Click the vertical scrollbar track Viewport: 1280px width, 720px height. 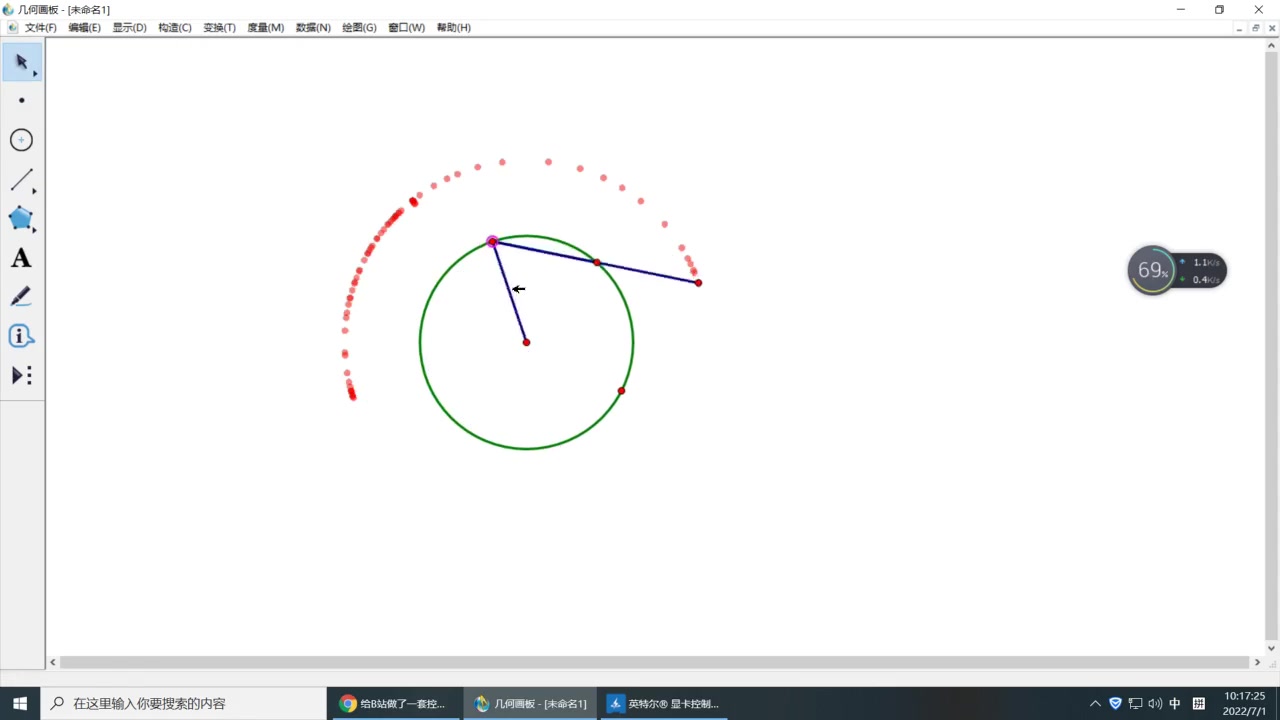(1271, 345)
